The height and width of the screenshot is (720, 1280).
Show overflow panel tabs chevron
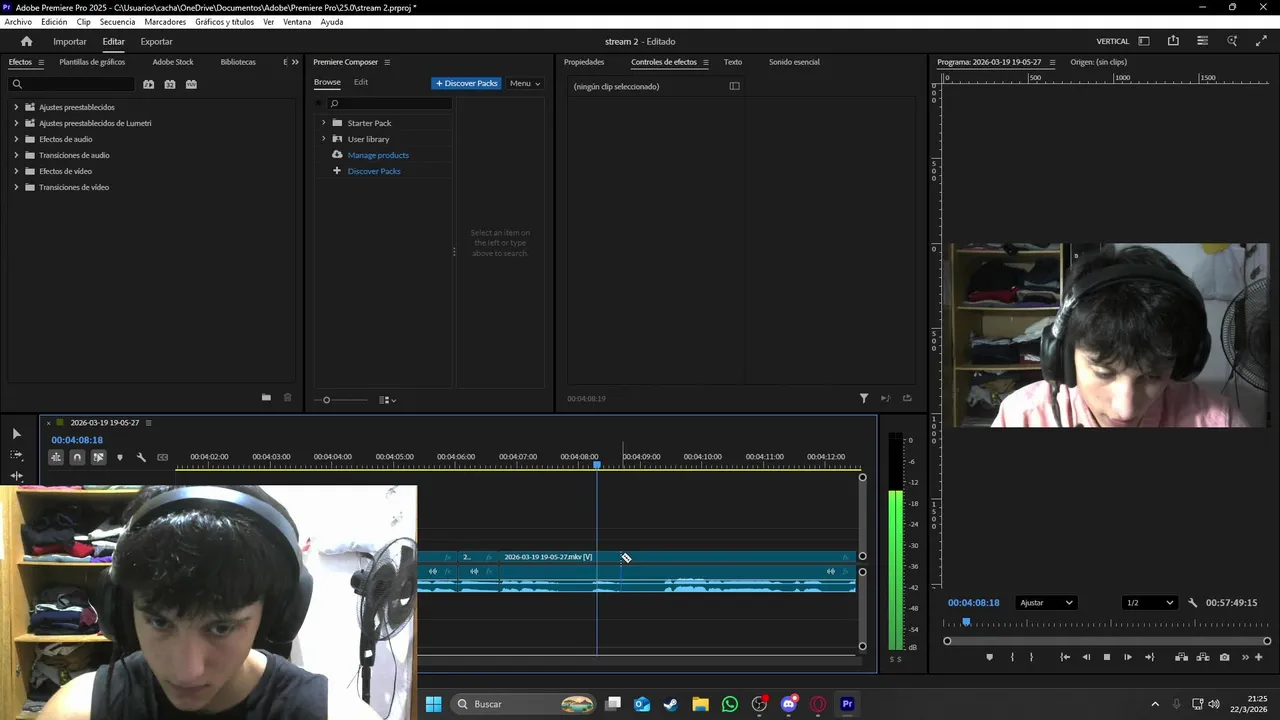(295, 62)
